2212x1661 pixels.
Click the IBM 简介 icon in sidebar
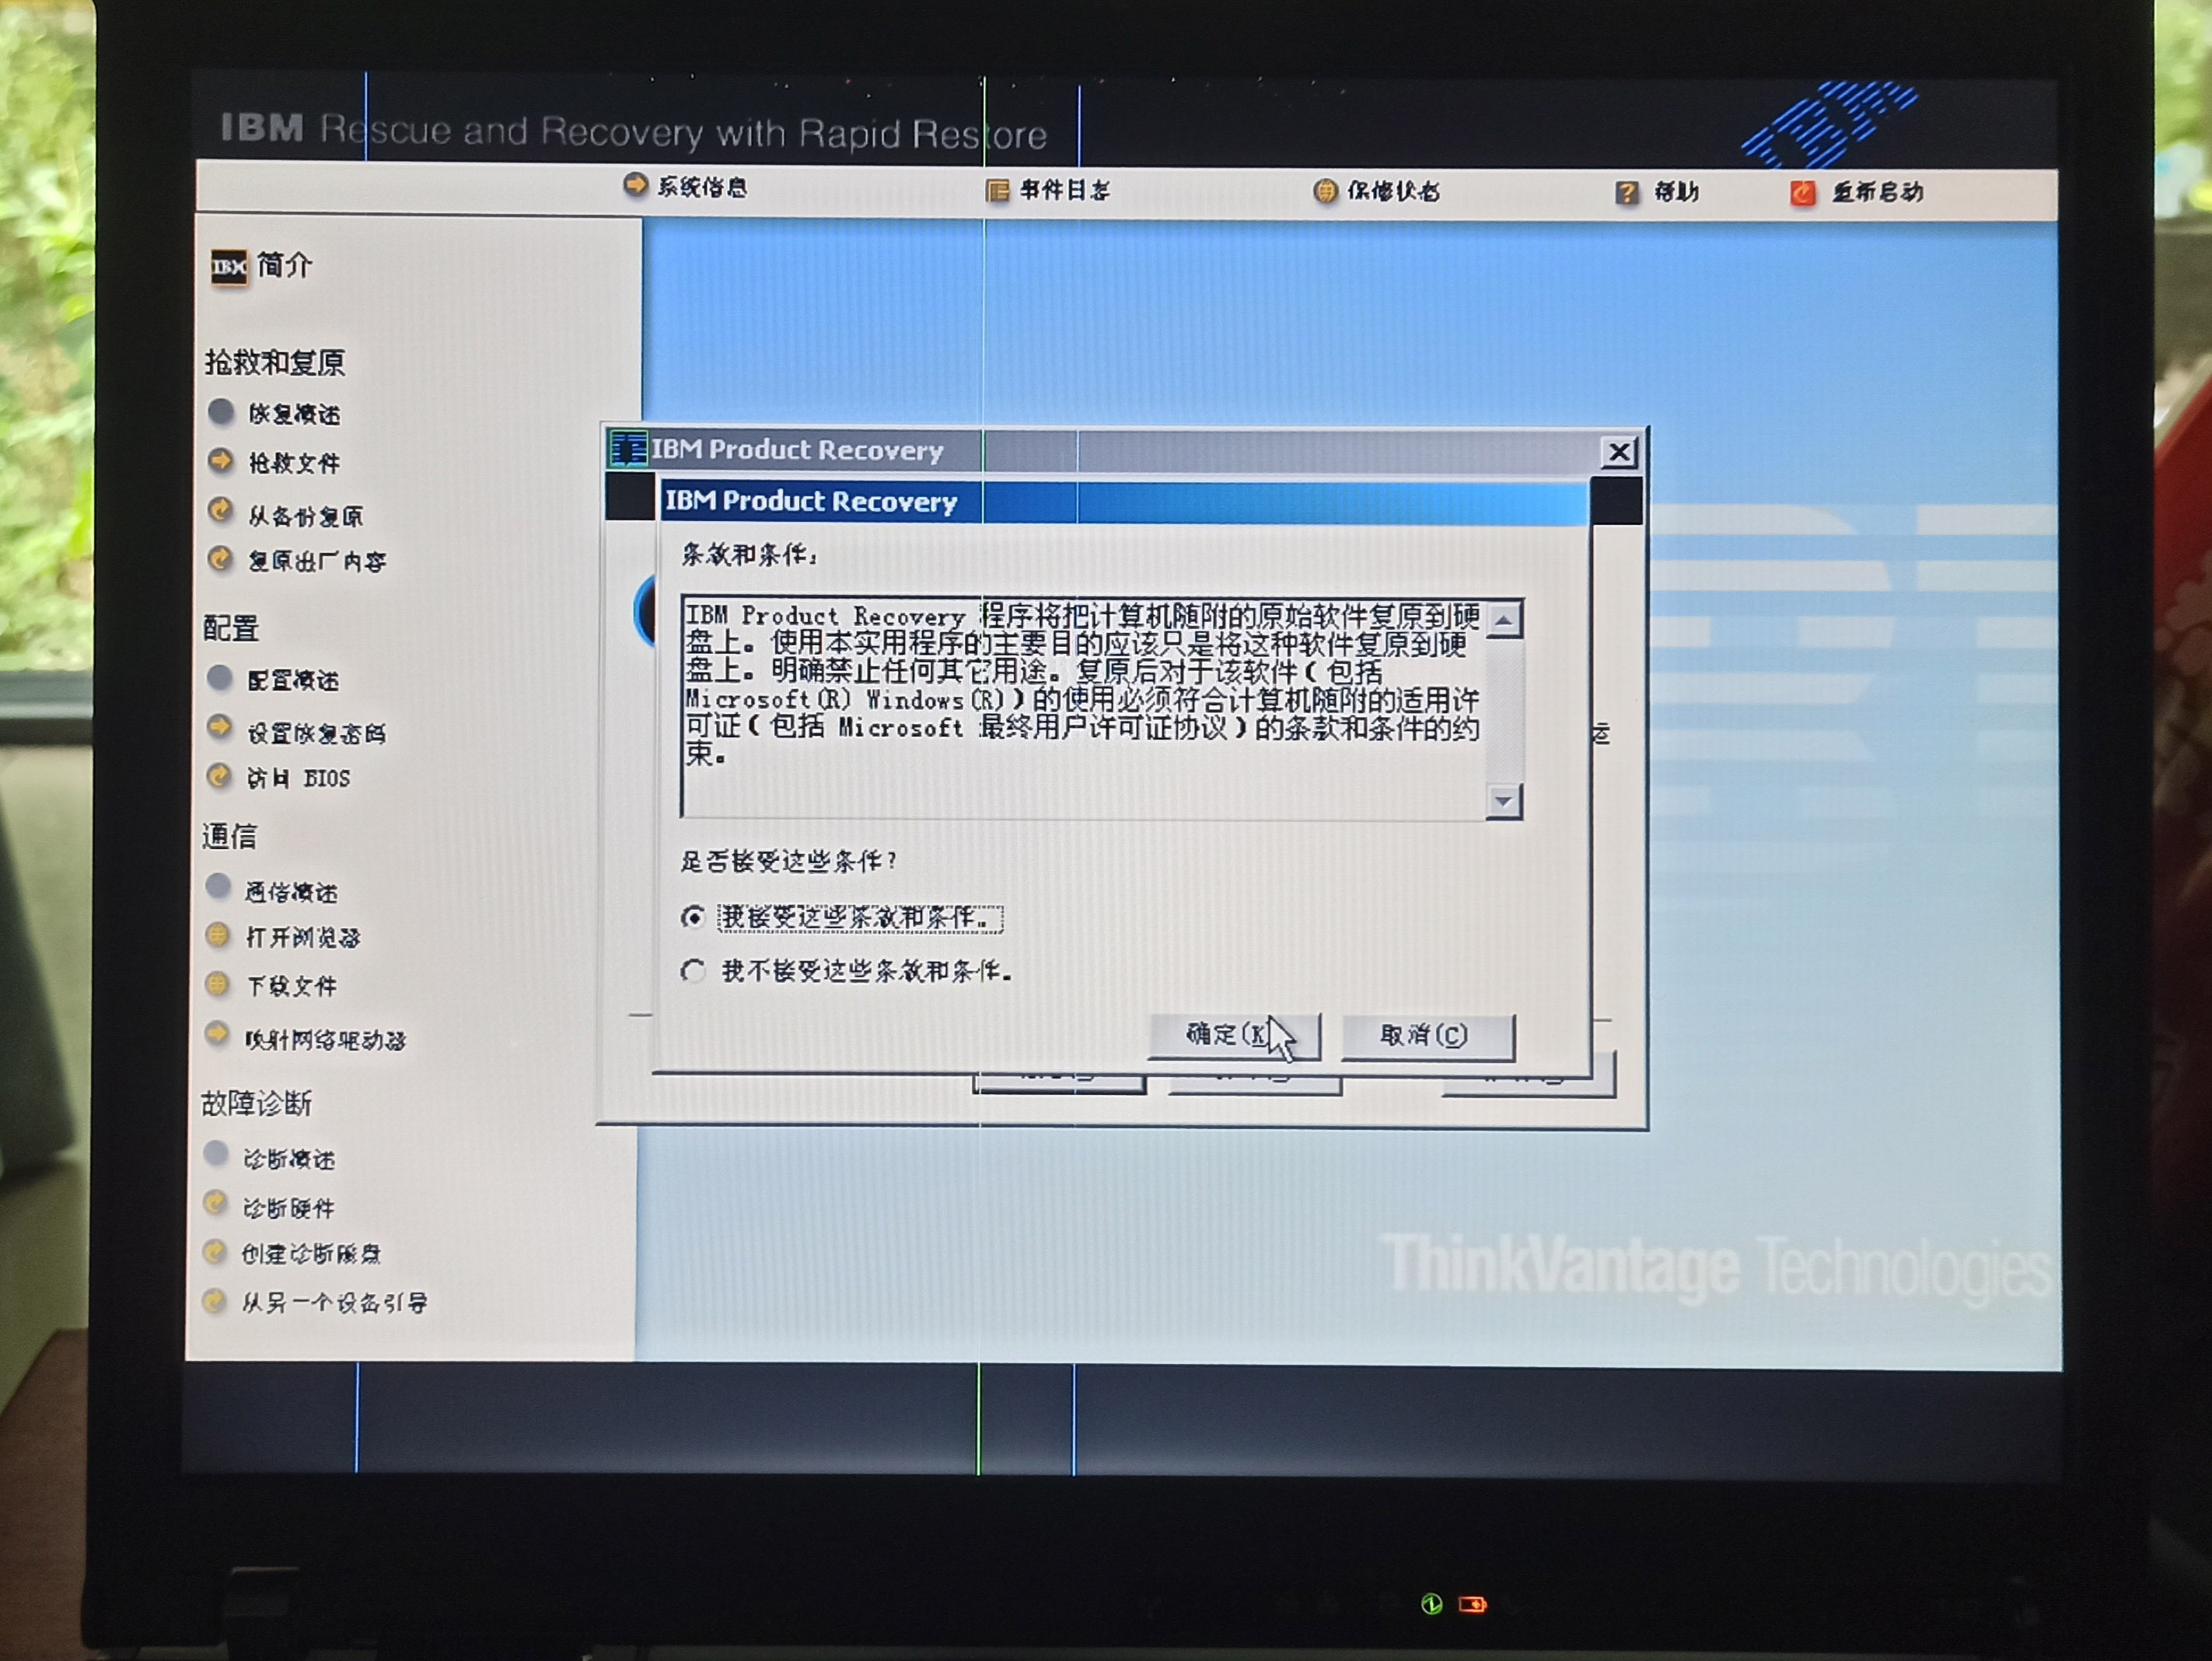click(229, 267)
